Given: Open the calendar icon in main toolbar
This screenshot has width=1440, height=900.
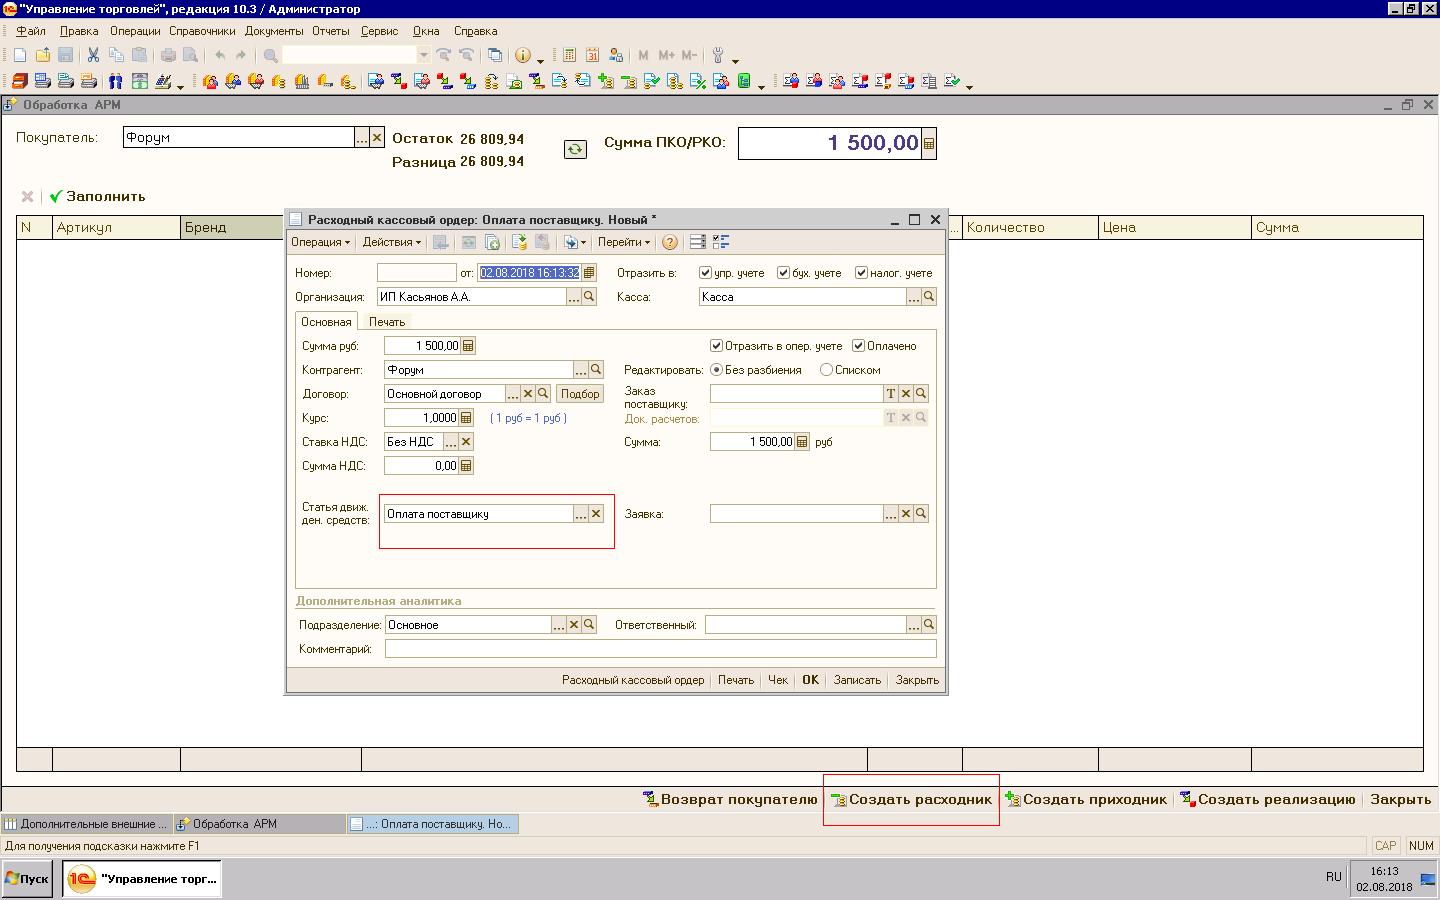Looking at the screenshot, I should click(x=592, y=56).
